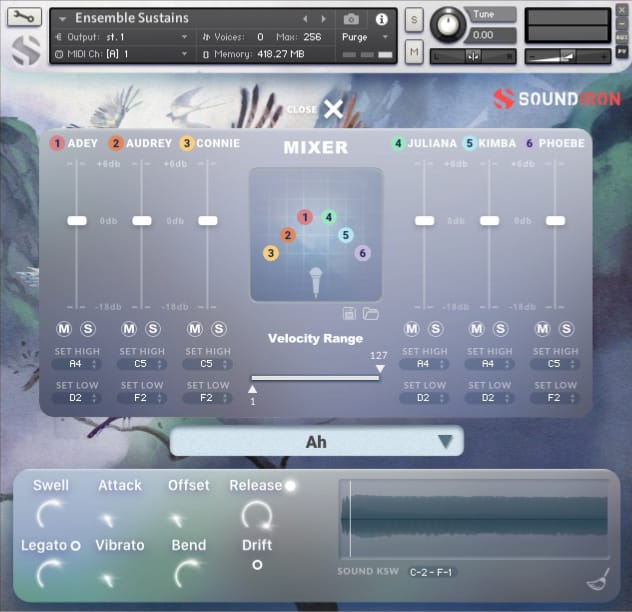The image size is (632, 612).
Task: Click the Kontakt Mute M button
Action: click(x=414, y=51)
